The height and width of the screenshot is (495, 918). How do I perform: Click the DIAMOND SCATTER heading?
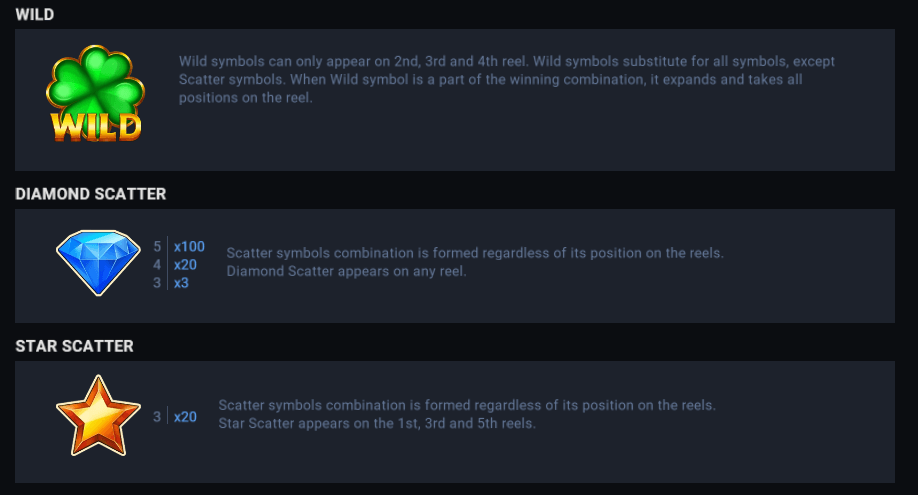91,194
